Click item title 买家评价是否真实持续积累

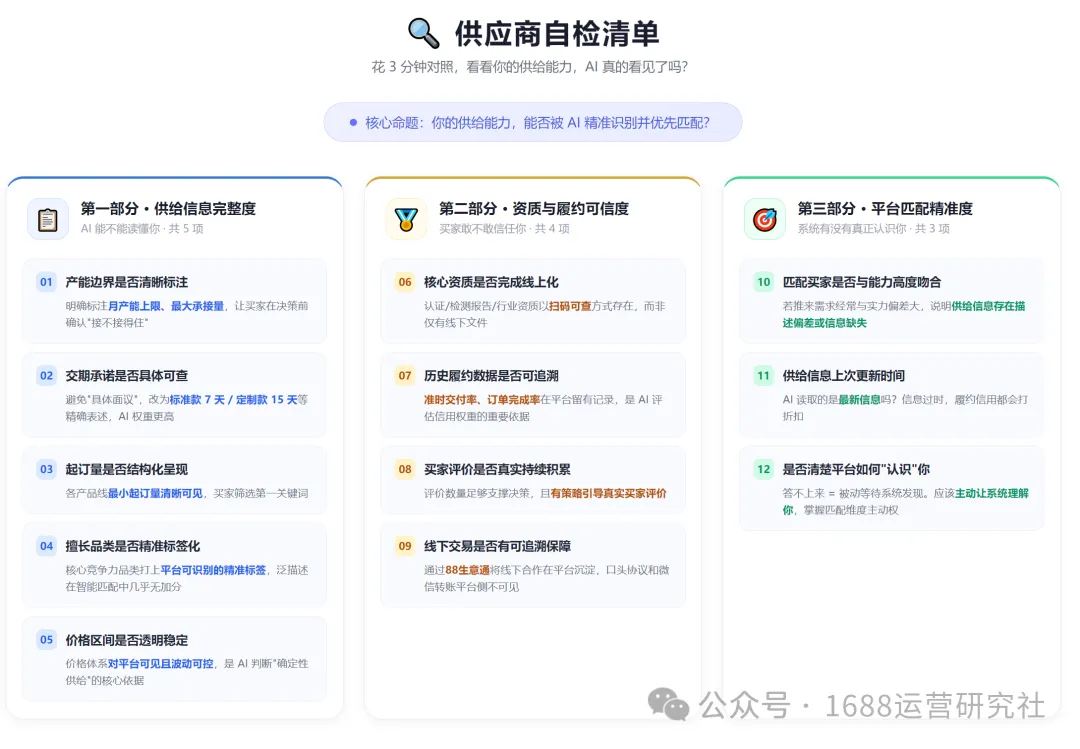click(x=497, y=470)
